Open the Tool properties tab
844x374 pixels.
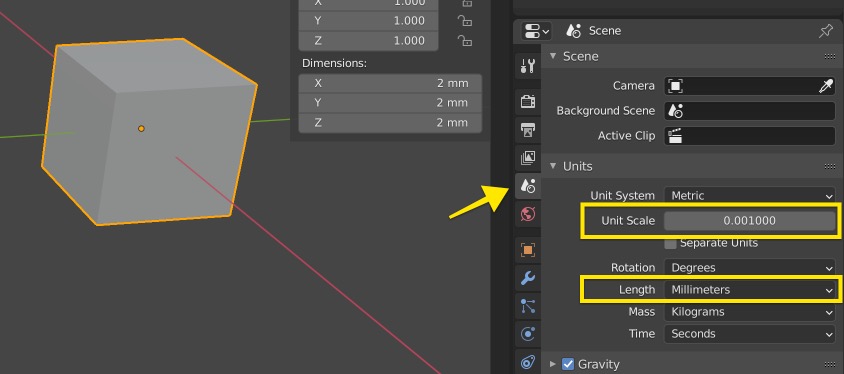pyautogui.click(x=528, y=66)
